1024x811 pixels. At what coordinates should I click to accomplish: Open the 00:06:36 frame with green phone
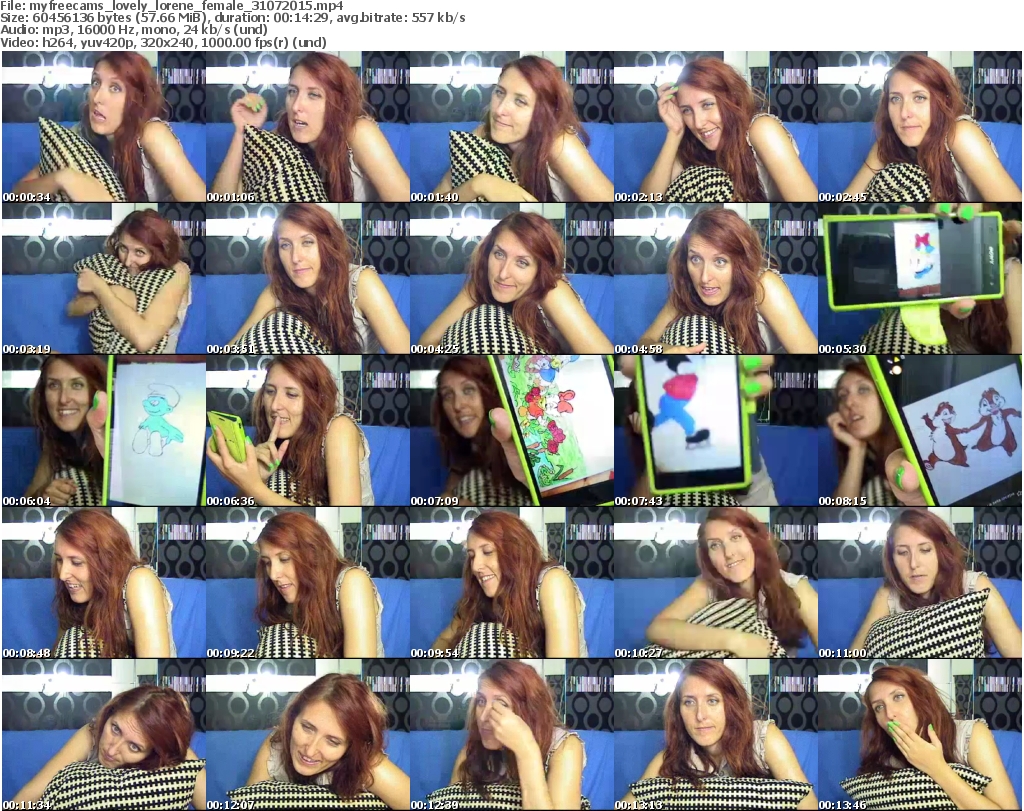click(x=307, y=431)
